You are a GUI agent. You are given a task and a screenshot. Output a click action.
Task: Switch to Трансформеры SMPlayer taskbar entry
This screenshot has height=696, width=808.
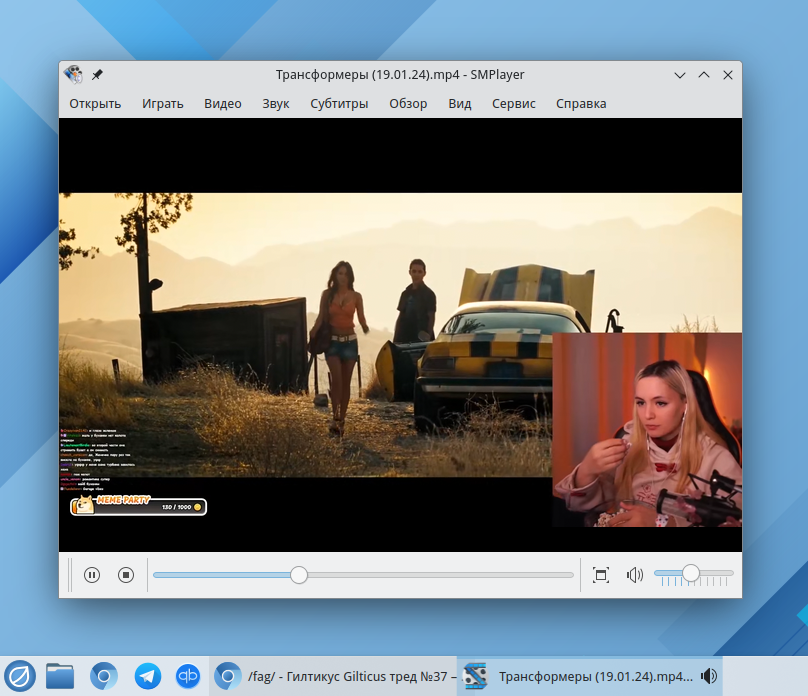tap(590, 676)
